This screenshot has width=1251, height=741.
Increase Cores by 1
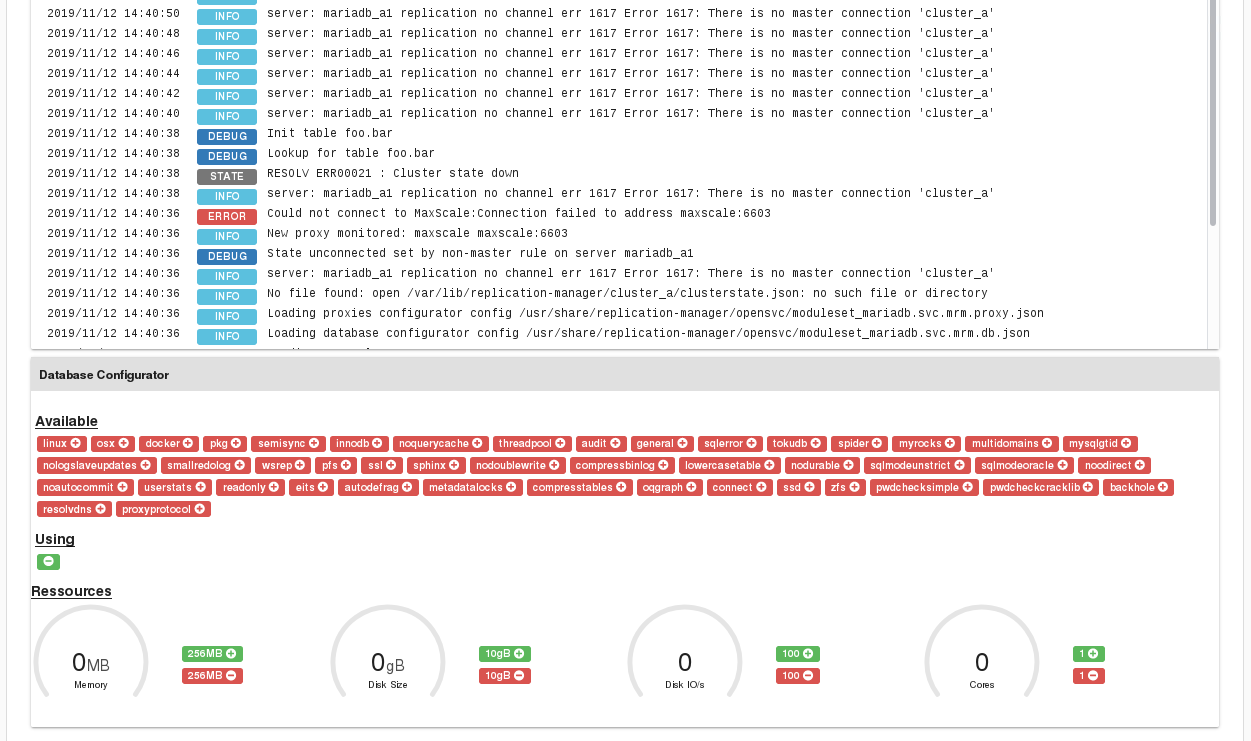tap(1088, 653)
